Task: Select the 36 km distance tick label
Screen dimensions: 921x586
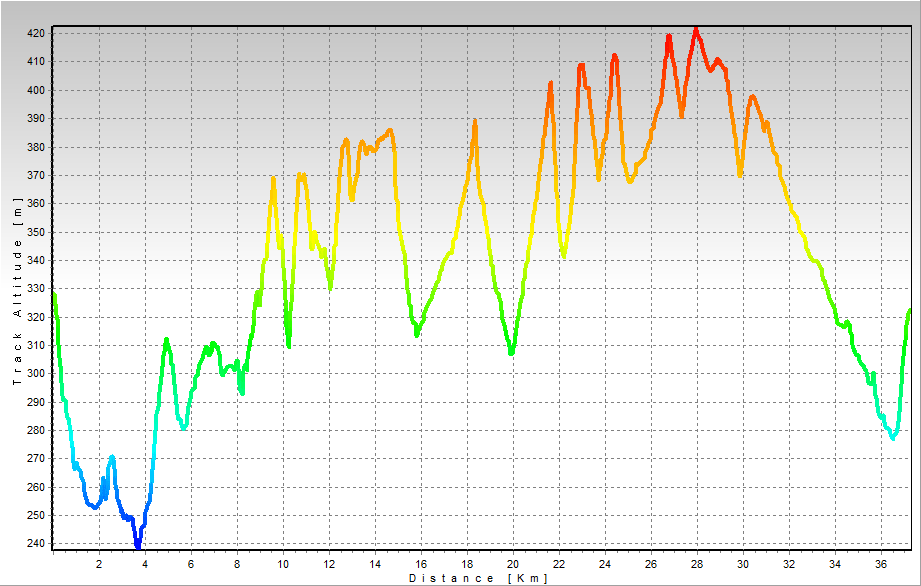Action: [881, 564]
